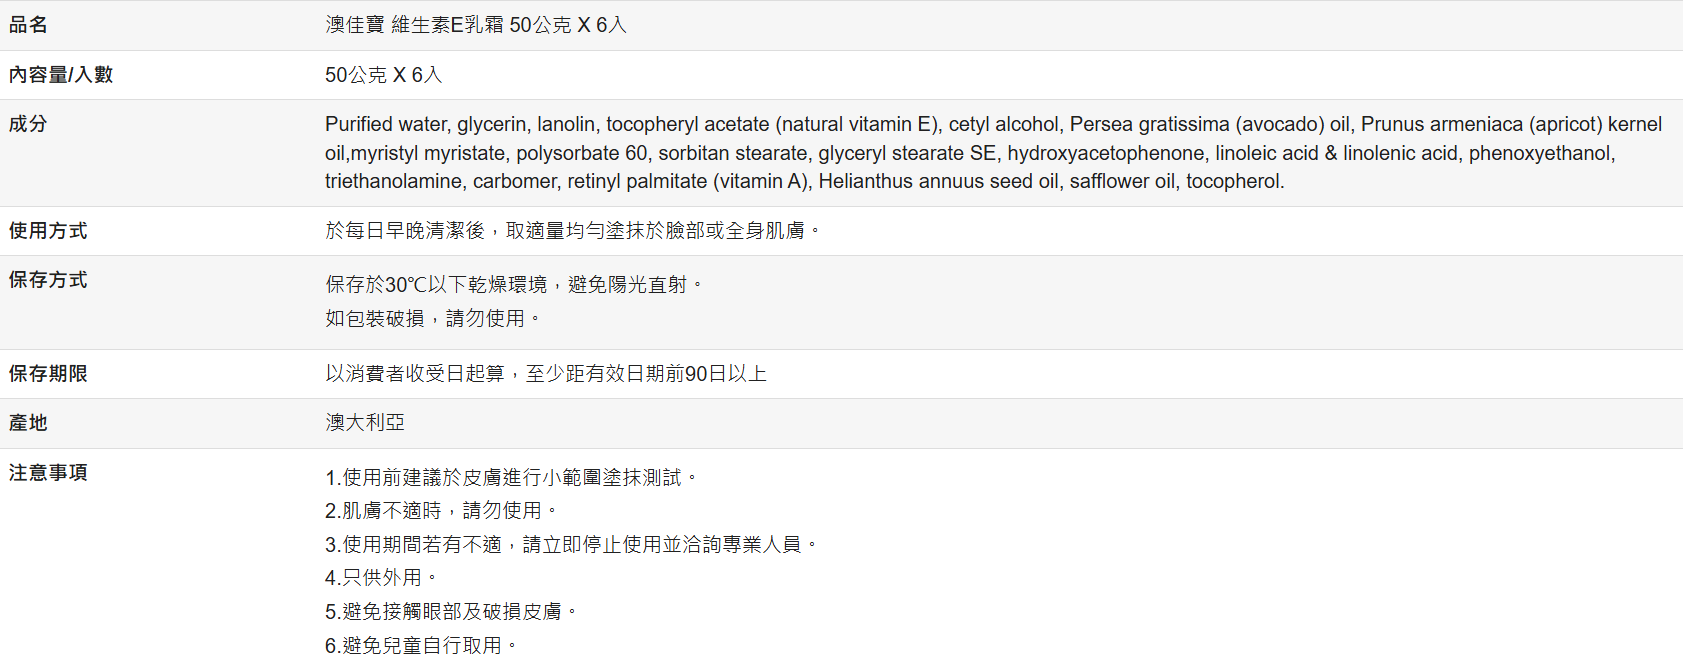
Task: Click note 4 只供外用
Action: pyautogui.click(x=380, y=578)
